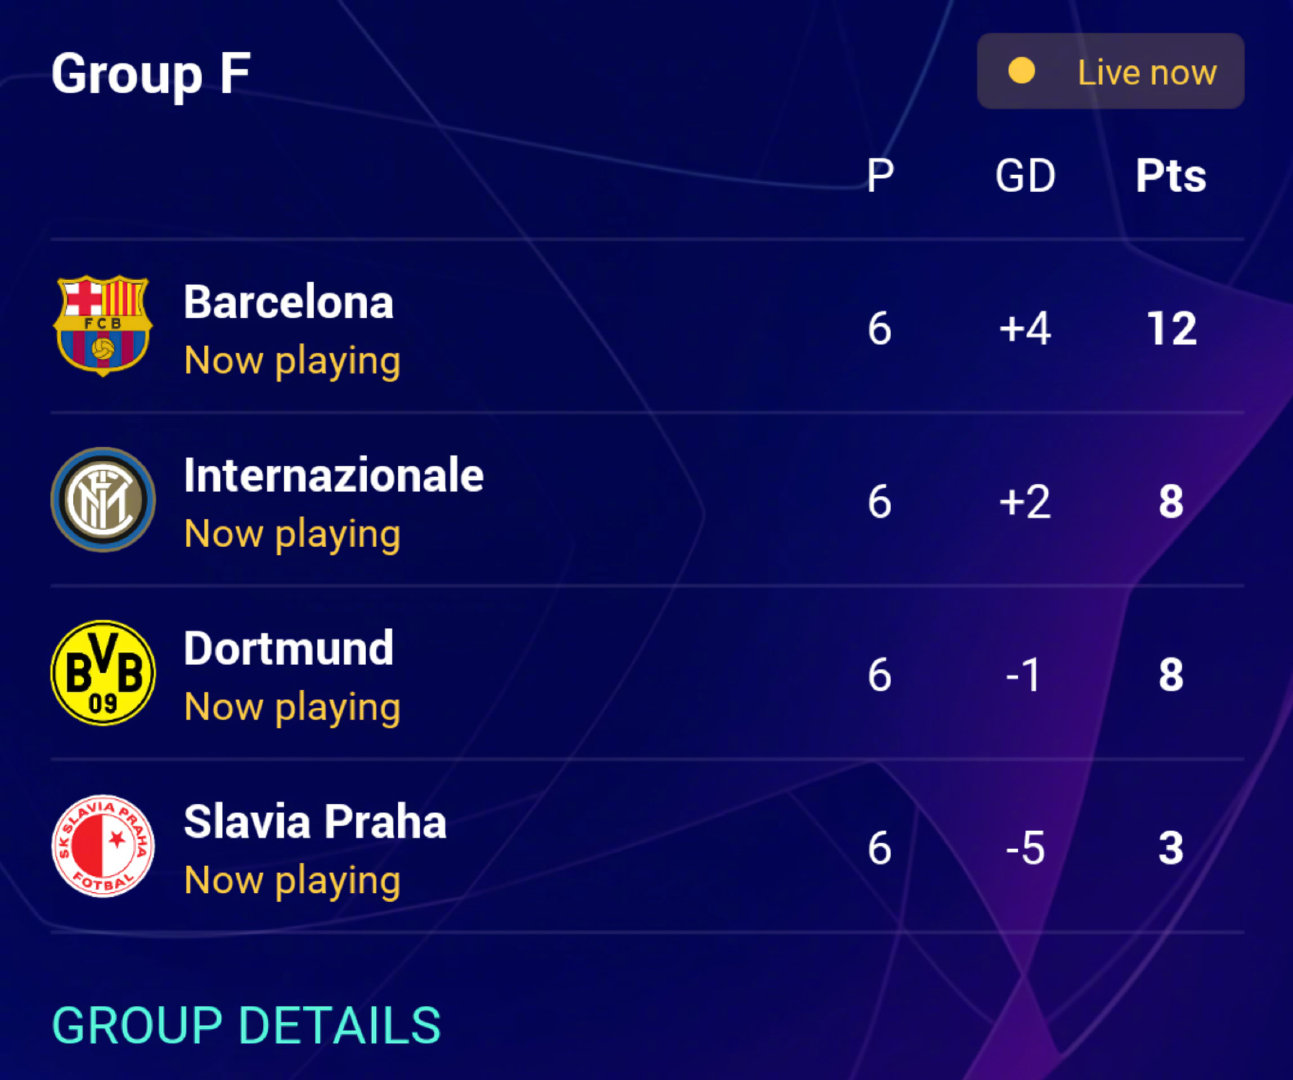Click the Internazionale club crest
This screenshot has width=1293, height=1080.
103,500
